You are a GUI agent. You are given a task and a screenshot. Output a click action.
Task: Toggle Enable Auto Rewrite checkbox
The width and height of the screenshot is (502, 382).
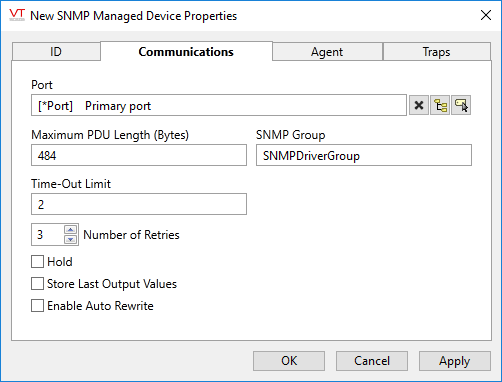pos(37,306)
